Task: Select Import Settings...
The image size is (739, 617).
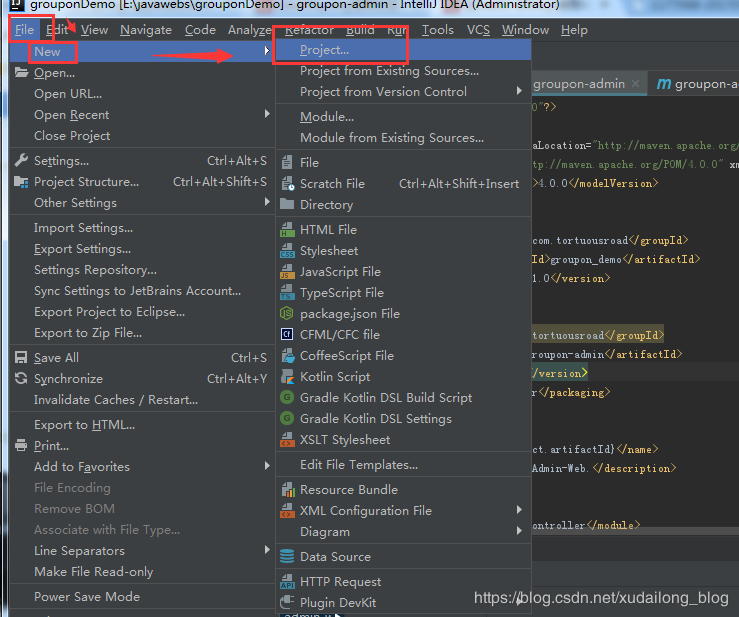Action: pos(142,228)
